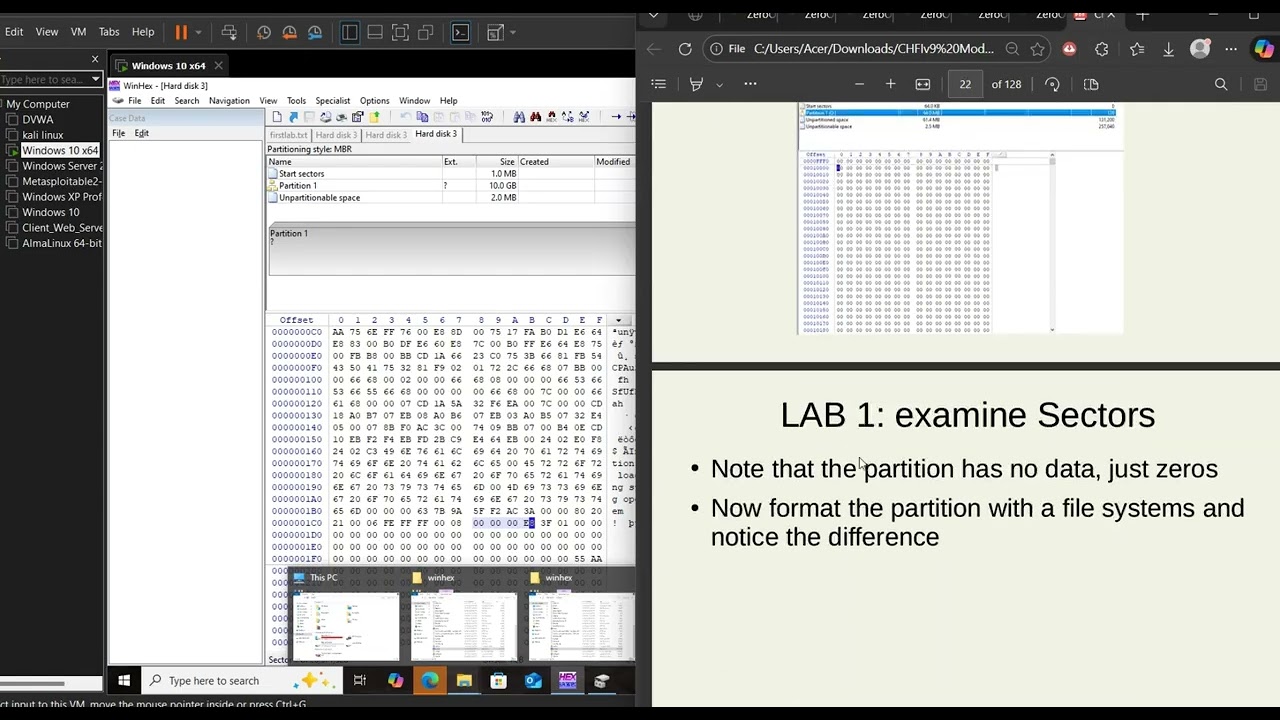
Task: Open Task View on the taskbar
Action: coord(360,681)
